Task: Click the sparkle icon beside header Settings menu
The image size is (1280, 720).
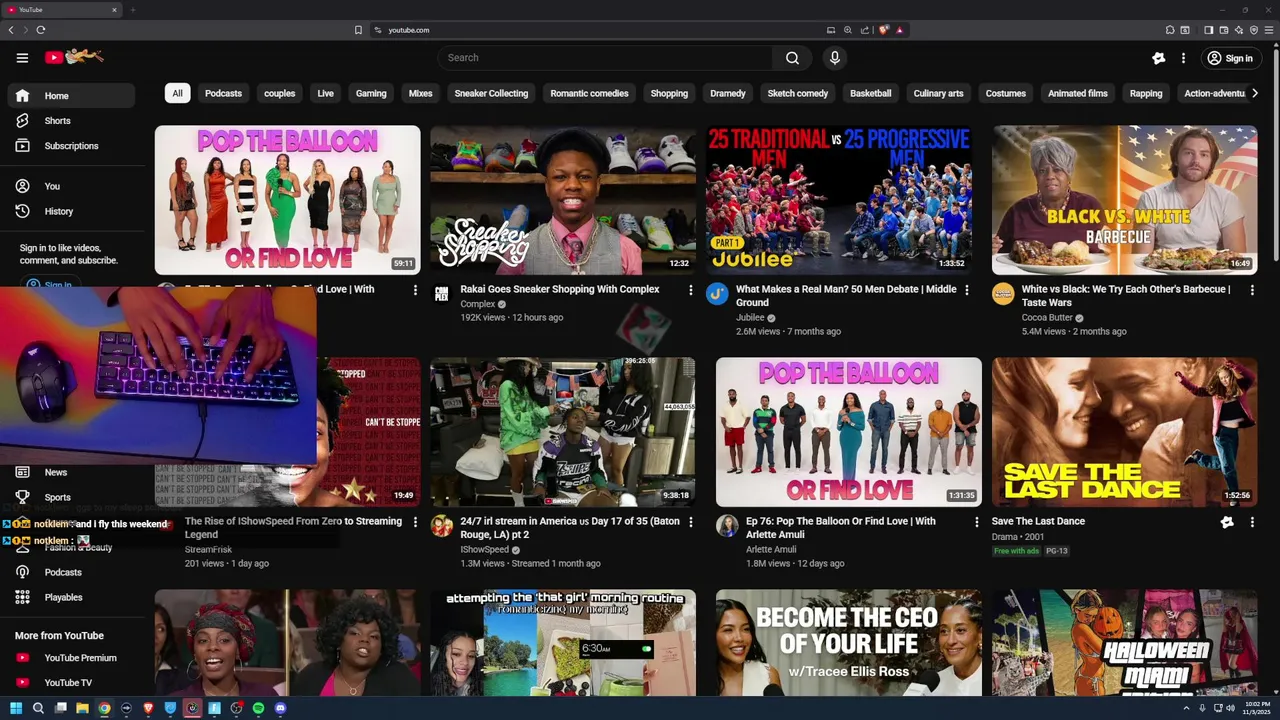Action: tap(1158, 59)
